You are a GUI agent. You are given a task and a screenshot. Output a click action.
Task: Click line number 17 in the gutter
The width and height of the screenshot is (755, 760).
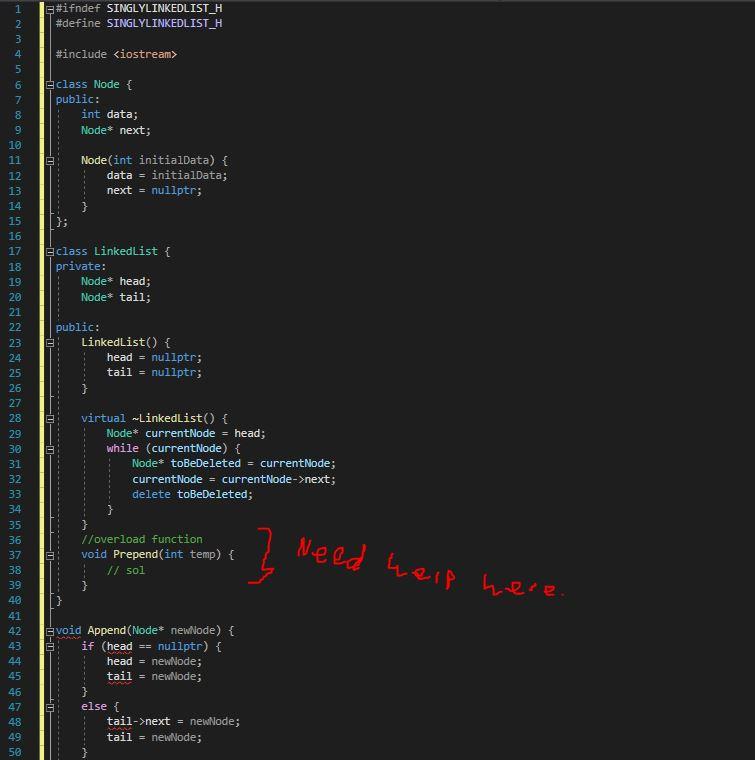click(15, 252)
